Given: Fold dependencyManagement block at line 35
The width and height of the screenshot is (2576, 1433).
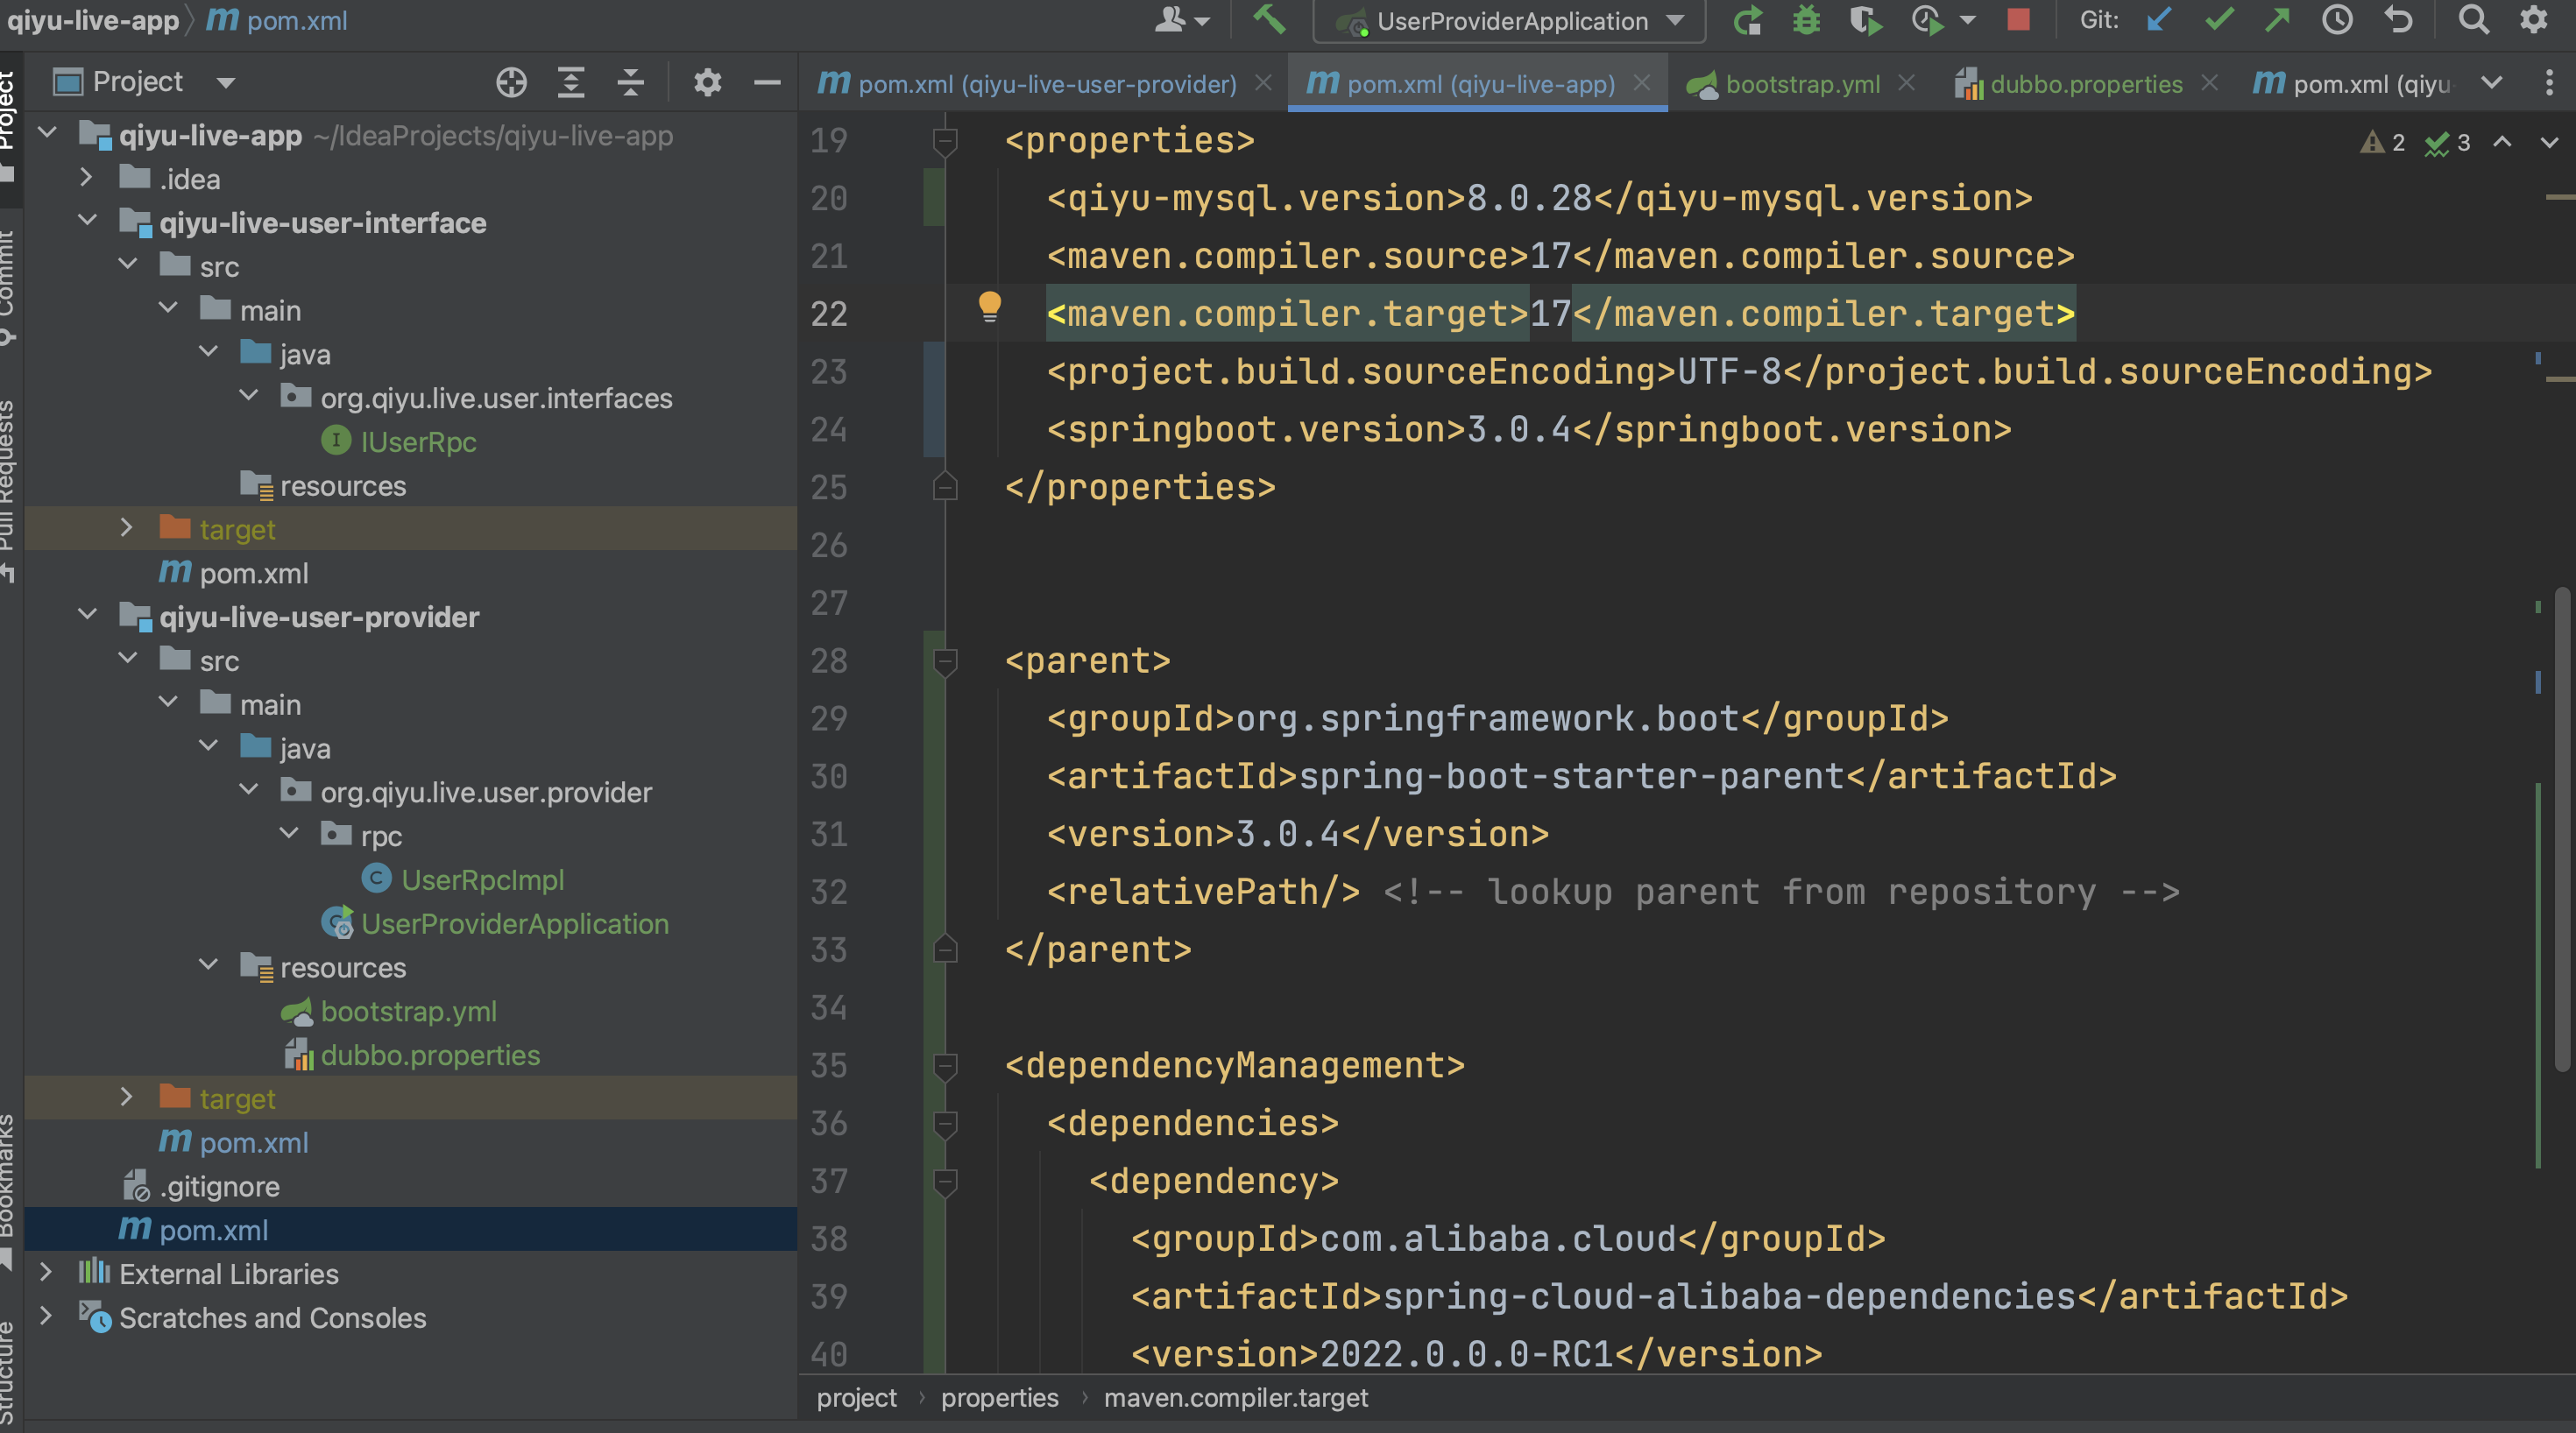Looking at the screenshot, I should pyautogui.click(x=944, y=1066).
